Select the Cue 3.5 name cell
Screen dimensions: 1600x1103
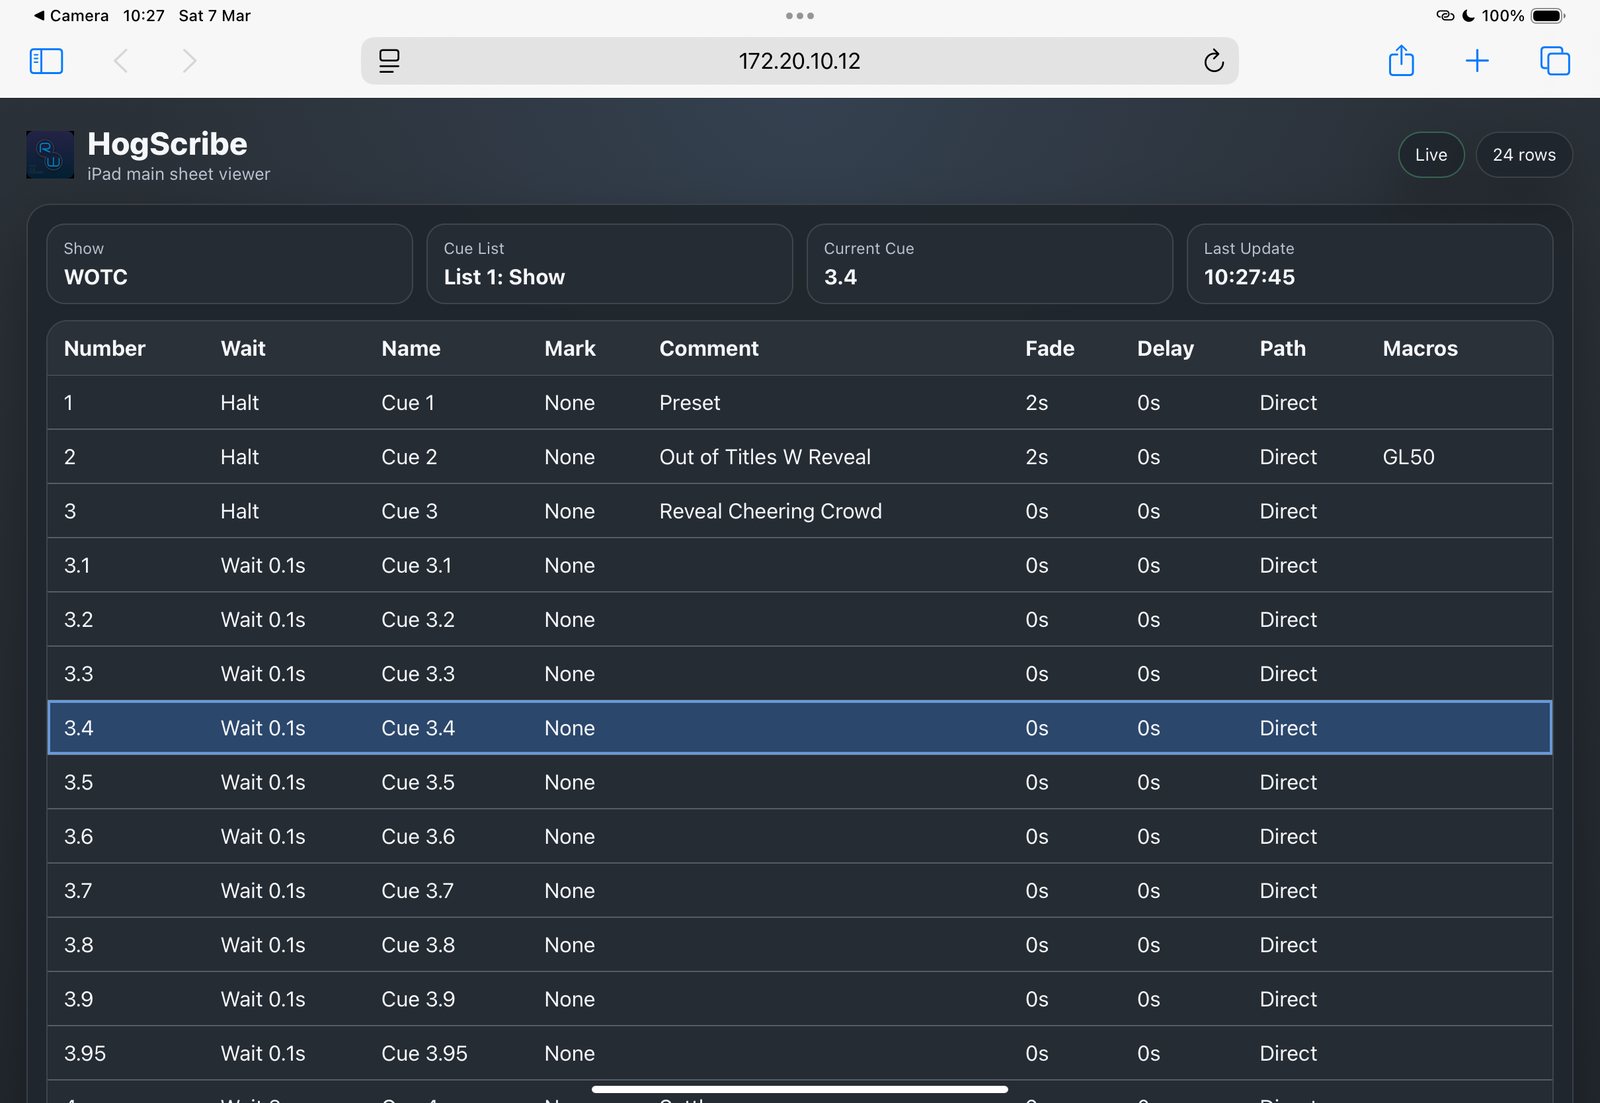418,782
